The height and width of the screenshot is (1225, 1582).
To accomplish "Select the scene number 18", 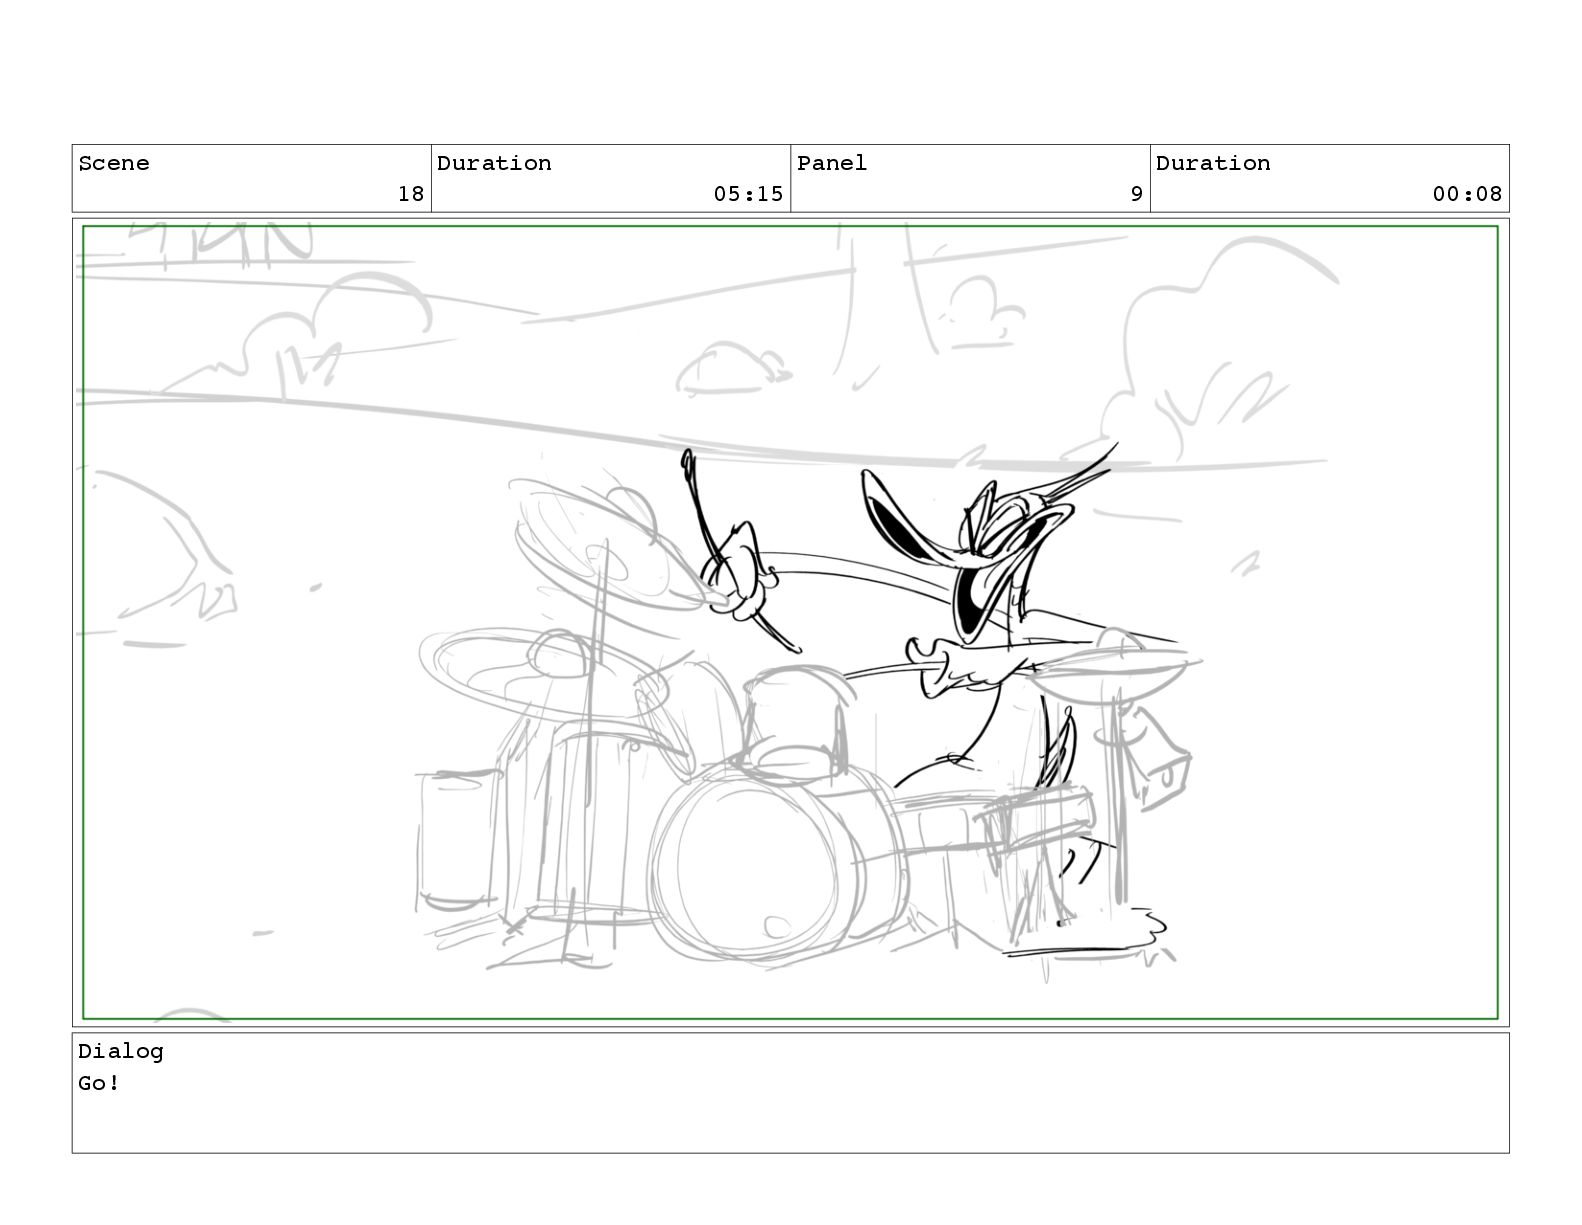I will pyautogui.click(x=411, y=194).
